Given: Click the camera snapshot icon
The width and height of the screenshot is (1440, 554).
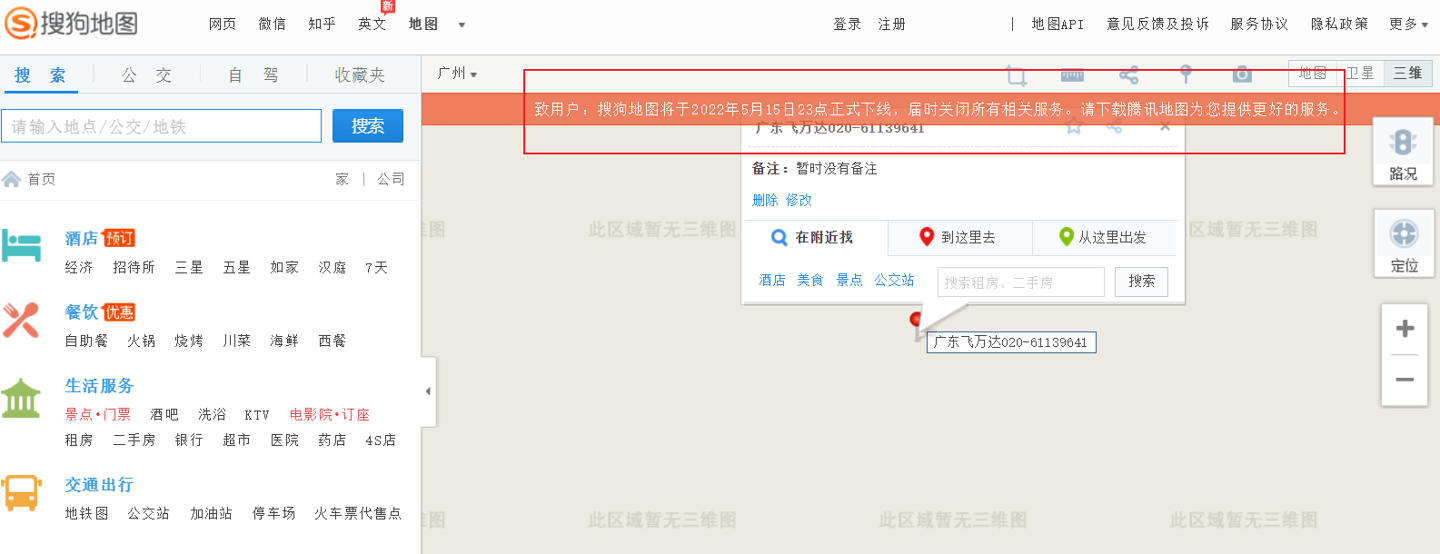Looking at the screenshot, I should (x=1242, y=75).
